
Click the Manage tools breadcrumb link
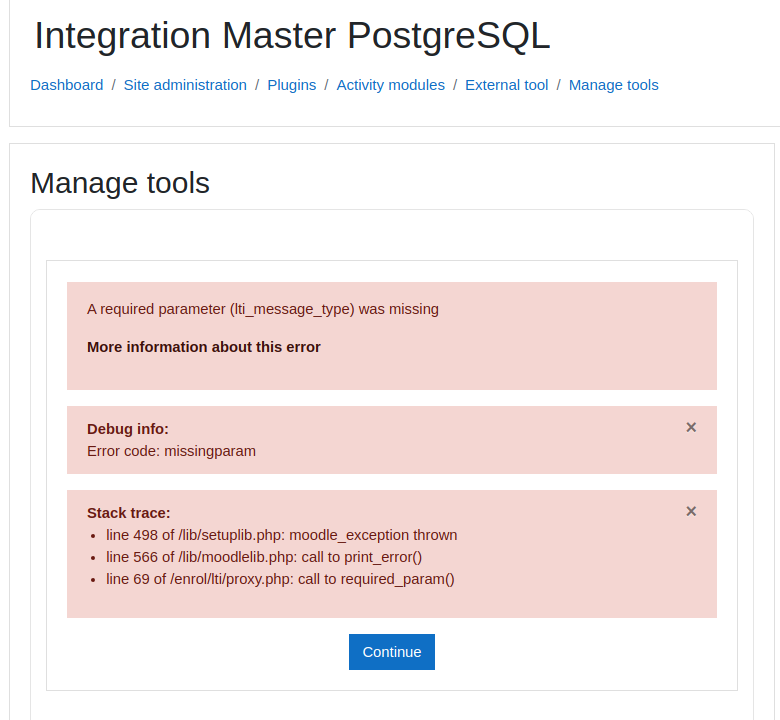(x=613, y=85)
